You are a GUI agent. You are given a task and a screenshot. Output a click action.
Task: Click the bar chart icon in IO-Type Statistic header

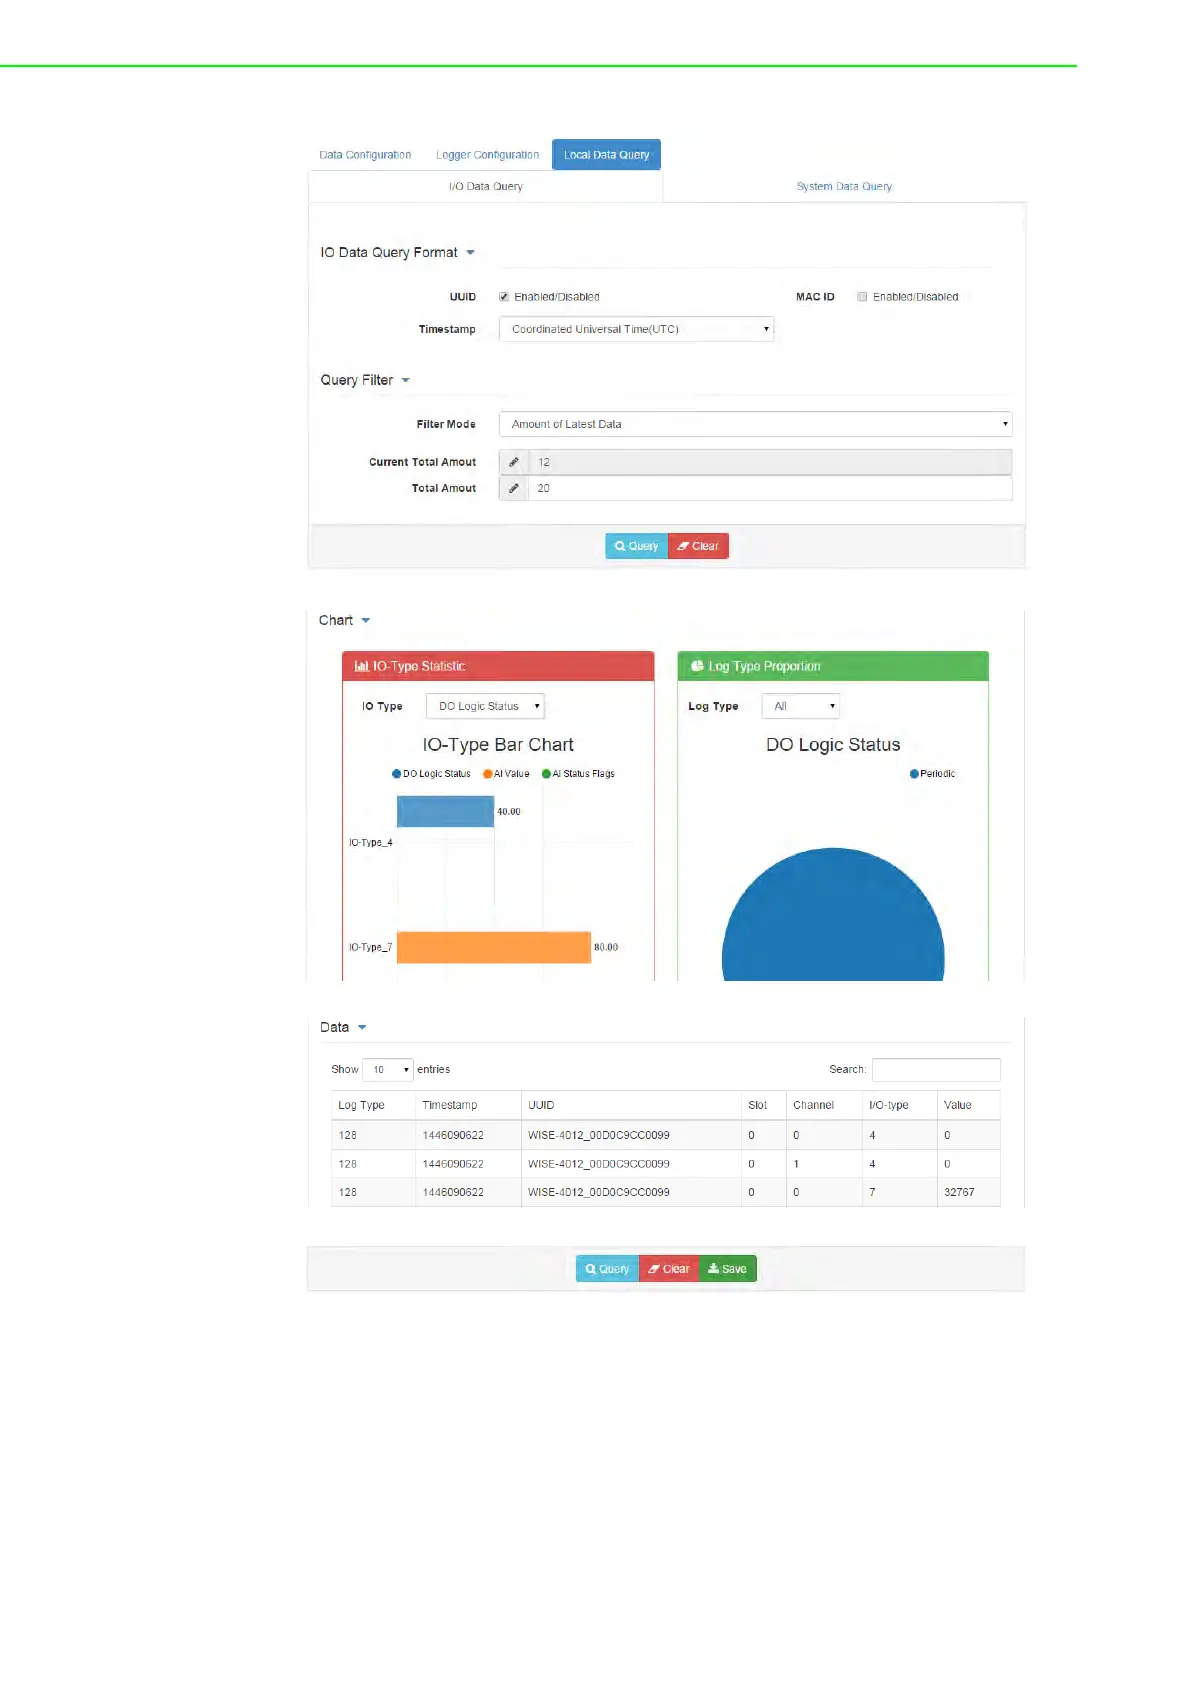[362, 666]
